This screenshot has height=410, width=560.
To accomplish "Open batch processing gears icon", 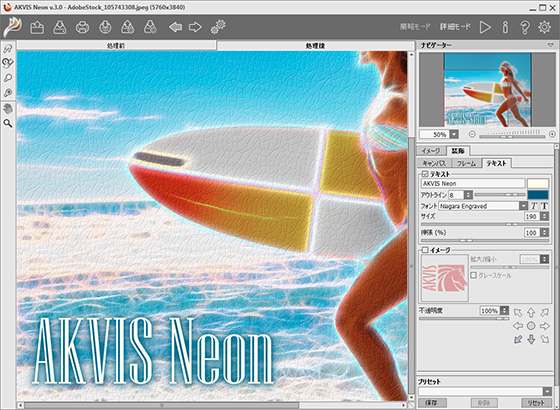I will click(x=218, y=27).
